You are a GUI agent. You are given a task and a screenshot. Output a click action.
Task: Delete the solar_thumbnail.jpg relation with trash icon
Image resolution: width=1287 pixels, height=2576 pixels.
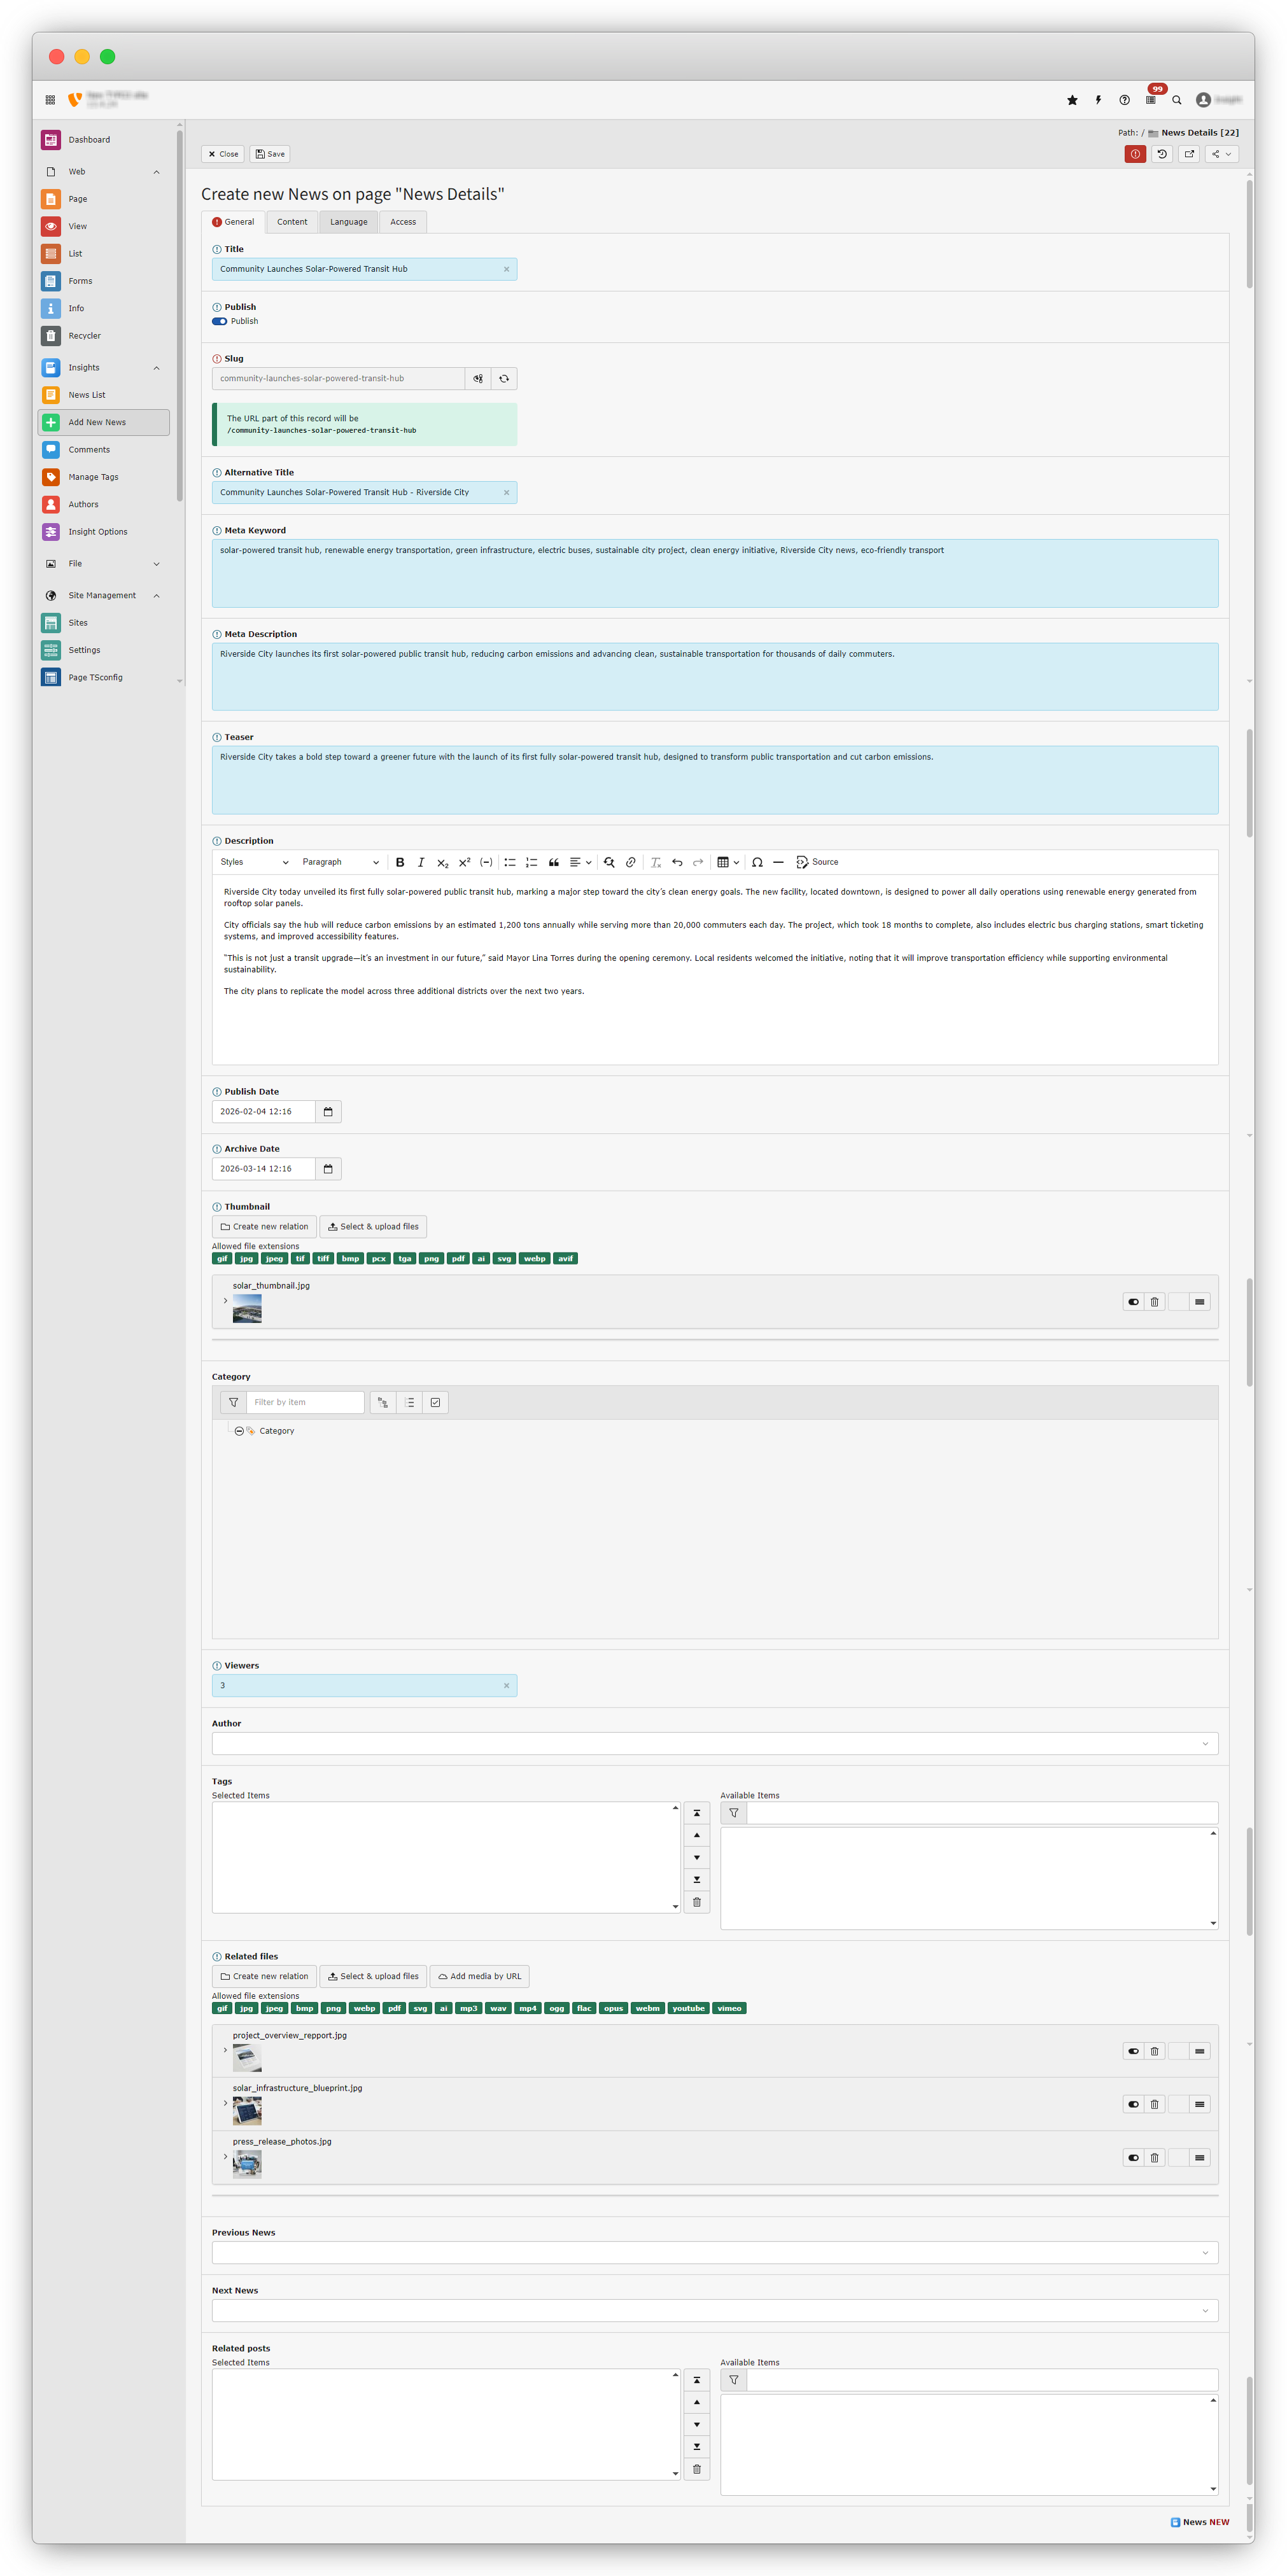1154,1302
